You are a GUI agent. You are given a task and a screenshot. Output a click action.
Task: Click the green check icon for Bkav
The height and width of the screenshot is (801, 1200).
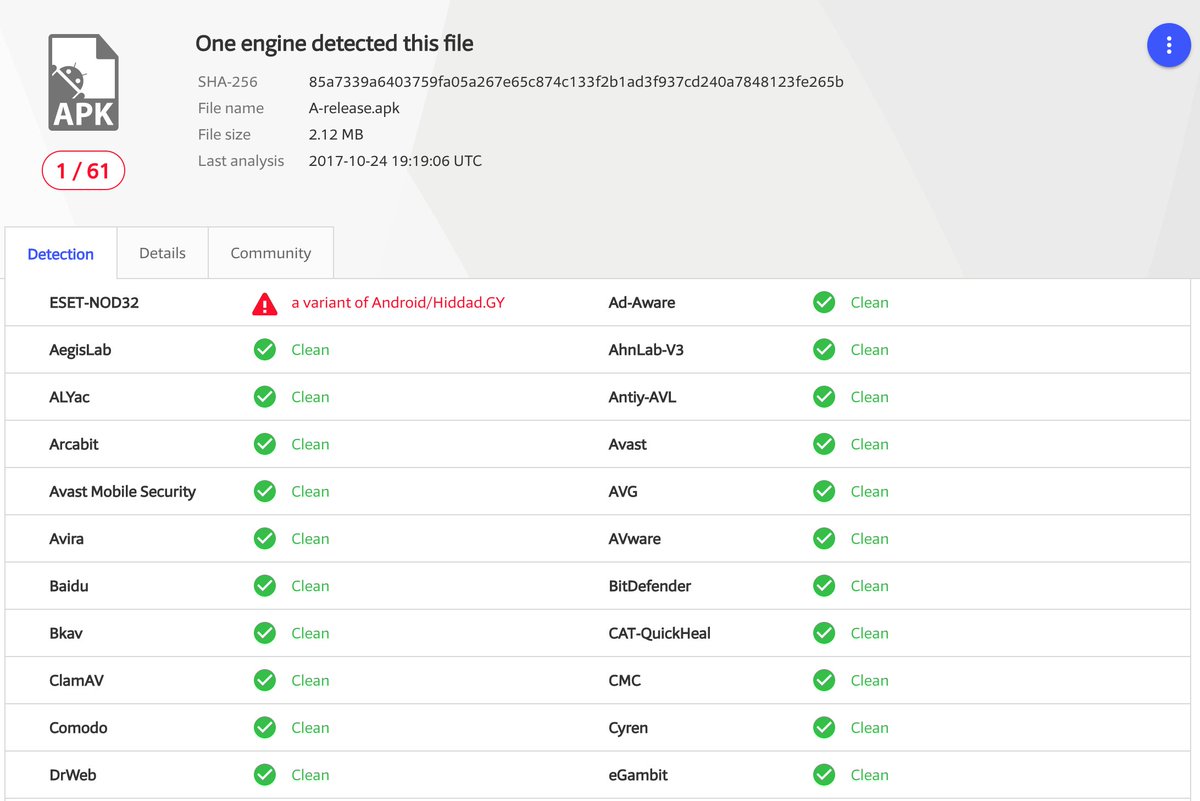coord(264,633)
